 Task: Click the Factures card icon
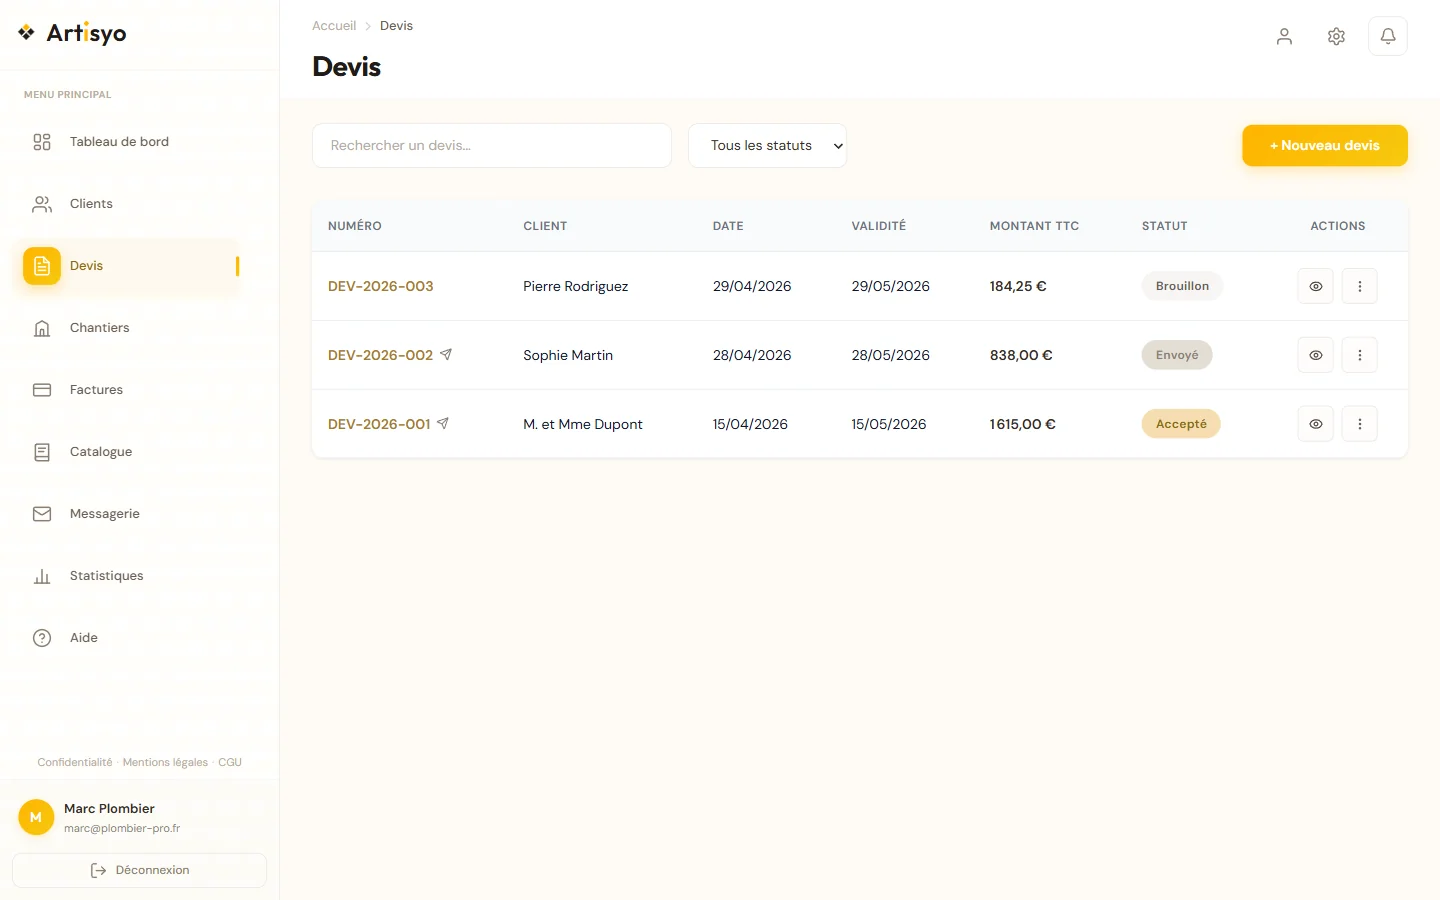42,390
